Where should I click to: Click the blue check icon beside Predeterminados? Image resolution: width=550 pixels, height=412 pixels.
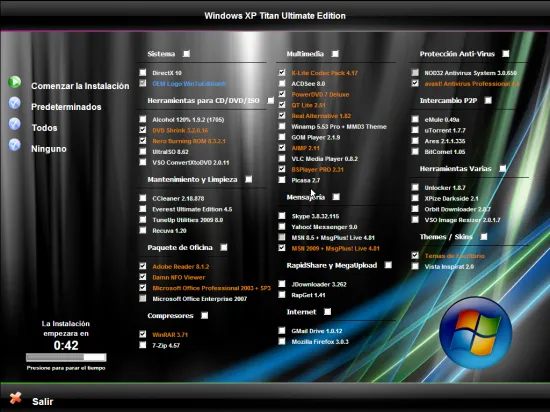pyautogui.click(x=15, y=103)
